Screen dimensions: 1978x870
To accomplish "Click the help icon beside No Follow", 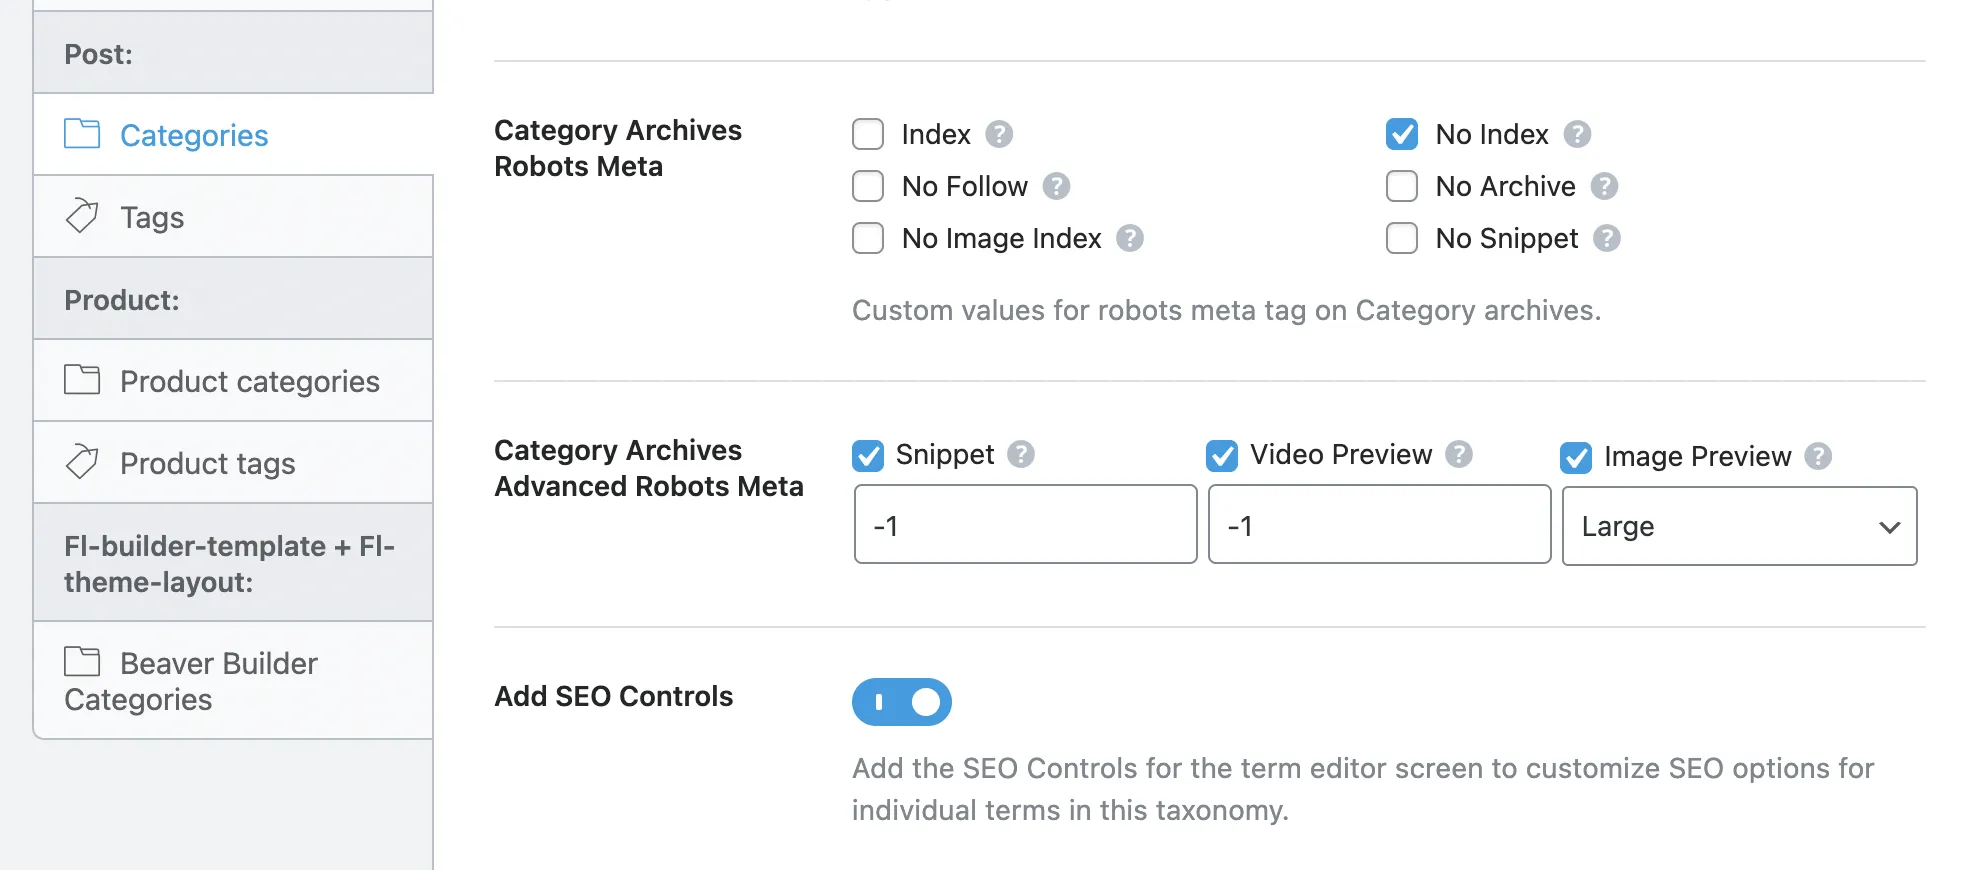I will 1056,186.
